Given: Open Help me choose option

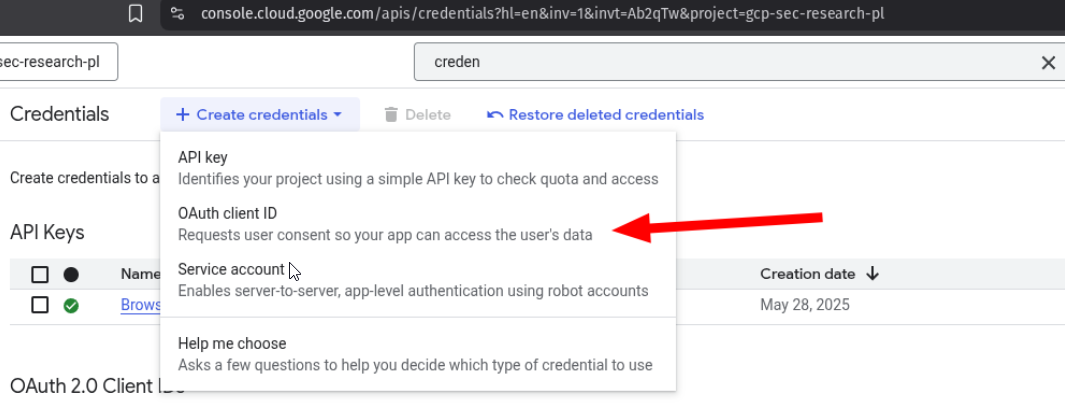Looking at the screenshot, I should (418, 354).
